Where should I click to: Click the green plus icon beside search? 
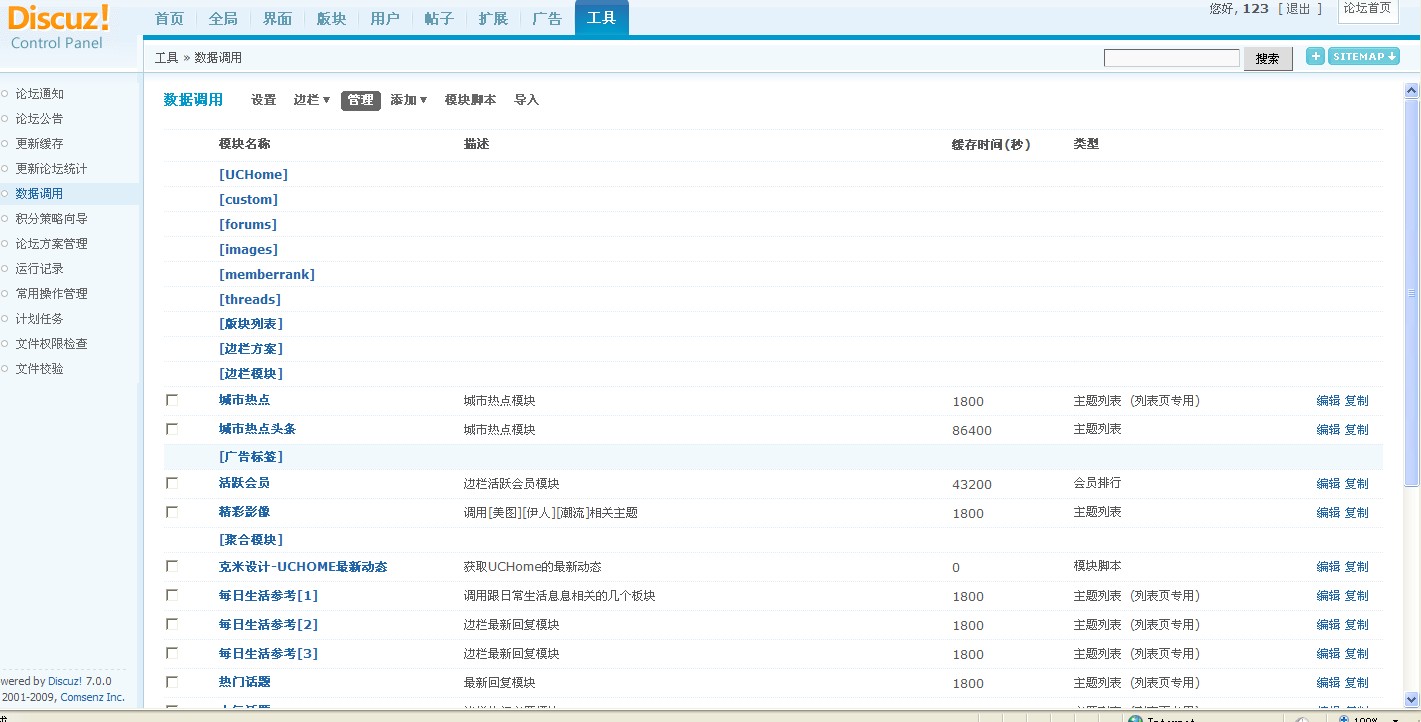[x=1315, y=56]
